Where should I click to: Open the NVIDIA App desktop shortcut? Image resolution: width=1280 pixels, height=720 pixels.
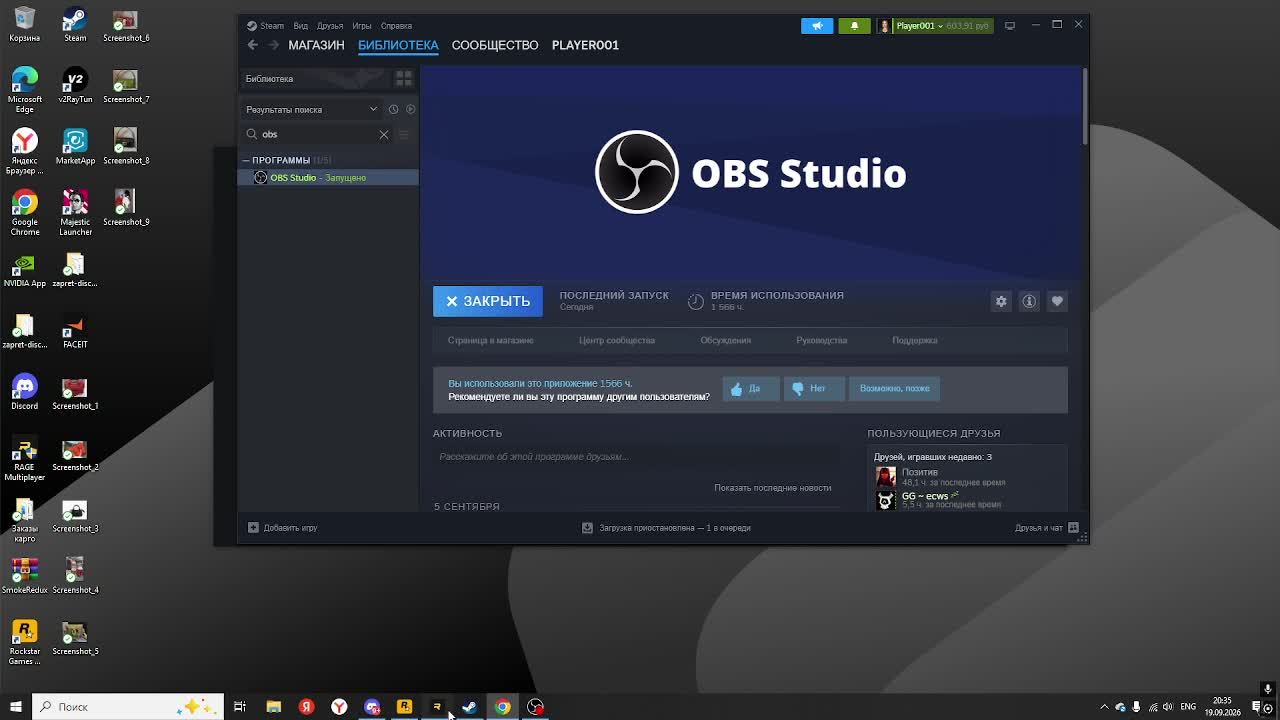[25, 270]
